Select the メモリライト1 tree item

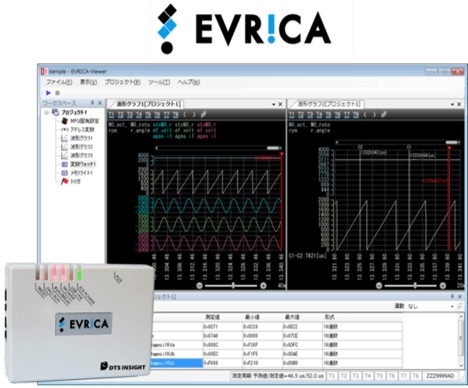click(81, 173)
